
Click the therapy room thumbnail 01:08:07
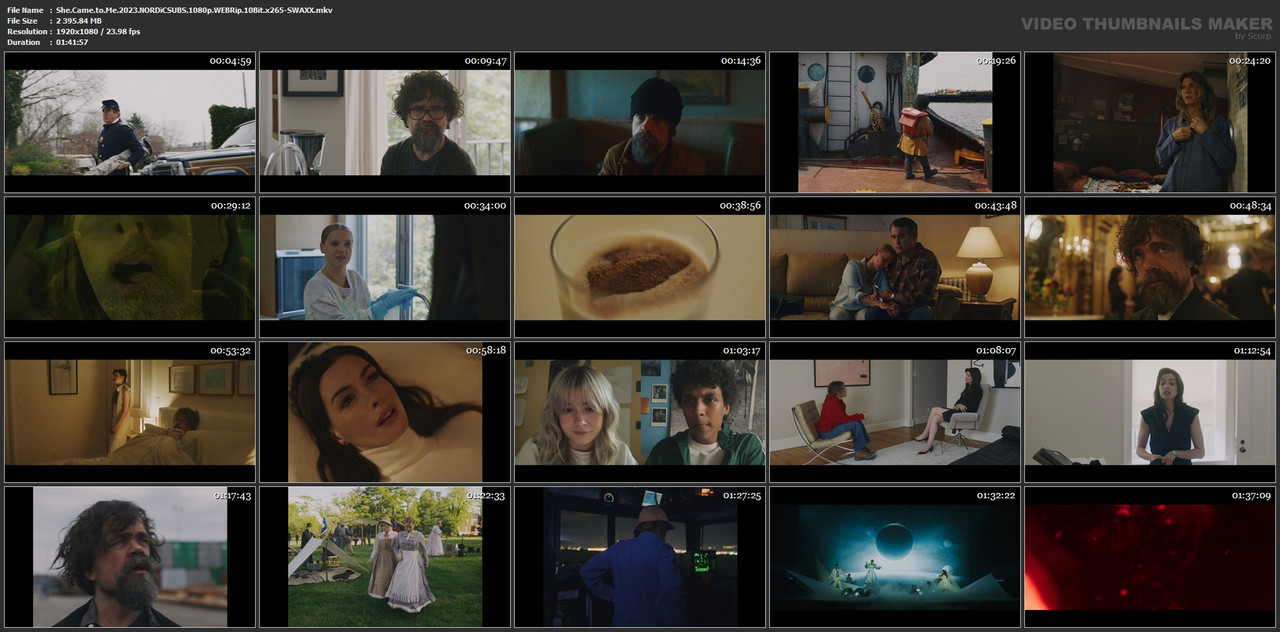pyautogui.click(x=895, y=412)
